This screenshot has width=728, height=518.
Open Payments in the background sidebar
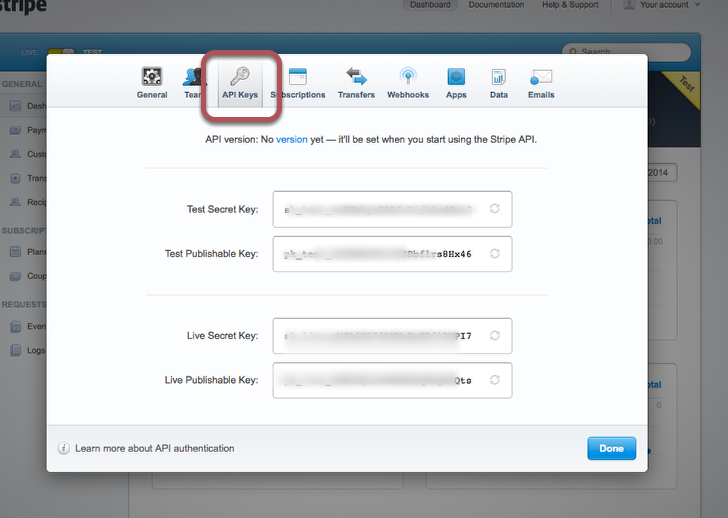[x=27, y=130]
